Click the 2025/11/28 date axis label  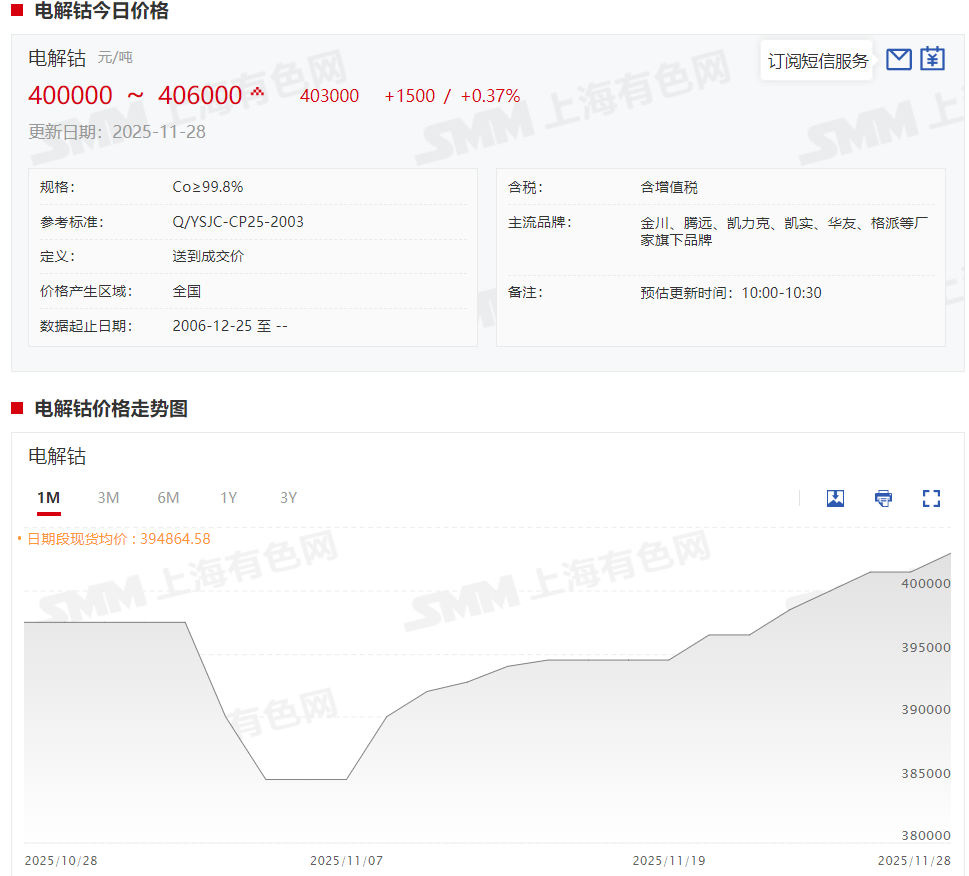tap(914, 861)
